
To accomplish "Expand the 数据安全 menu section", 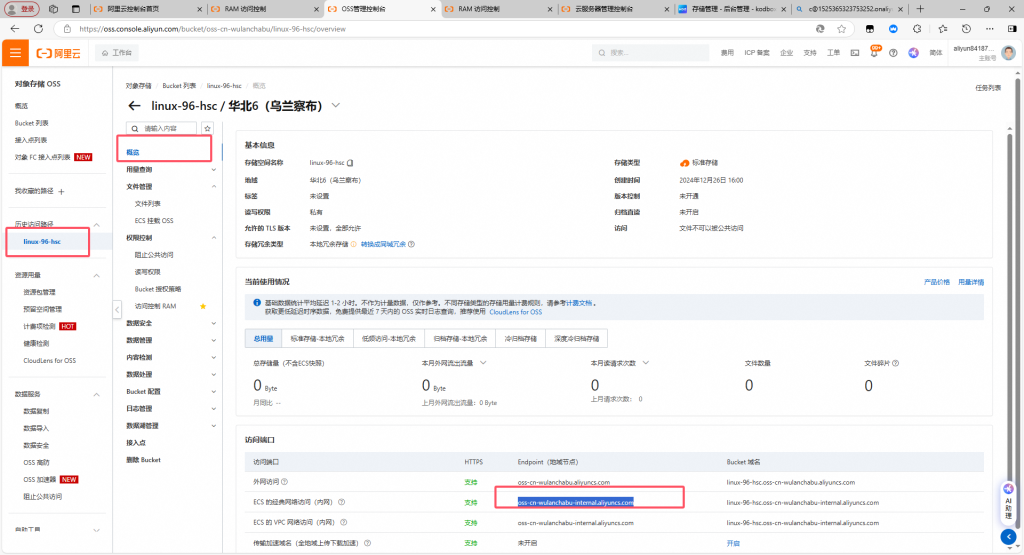I will tap(214, 323).
